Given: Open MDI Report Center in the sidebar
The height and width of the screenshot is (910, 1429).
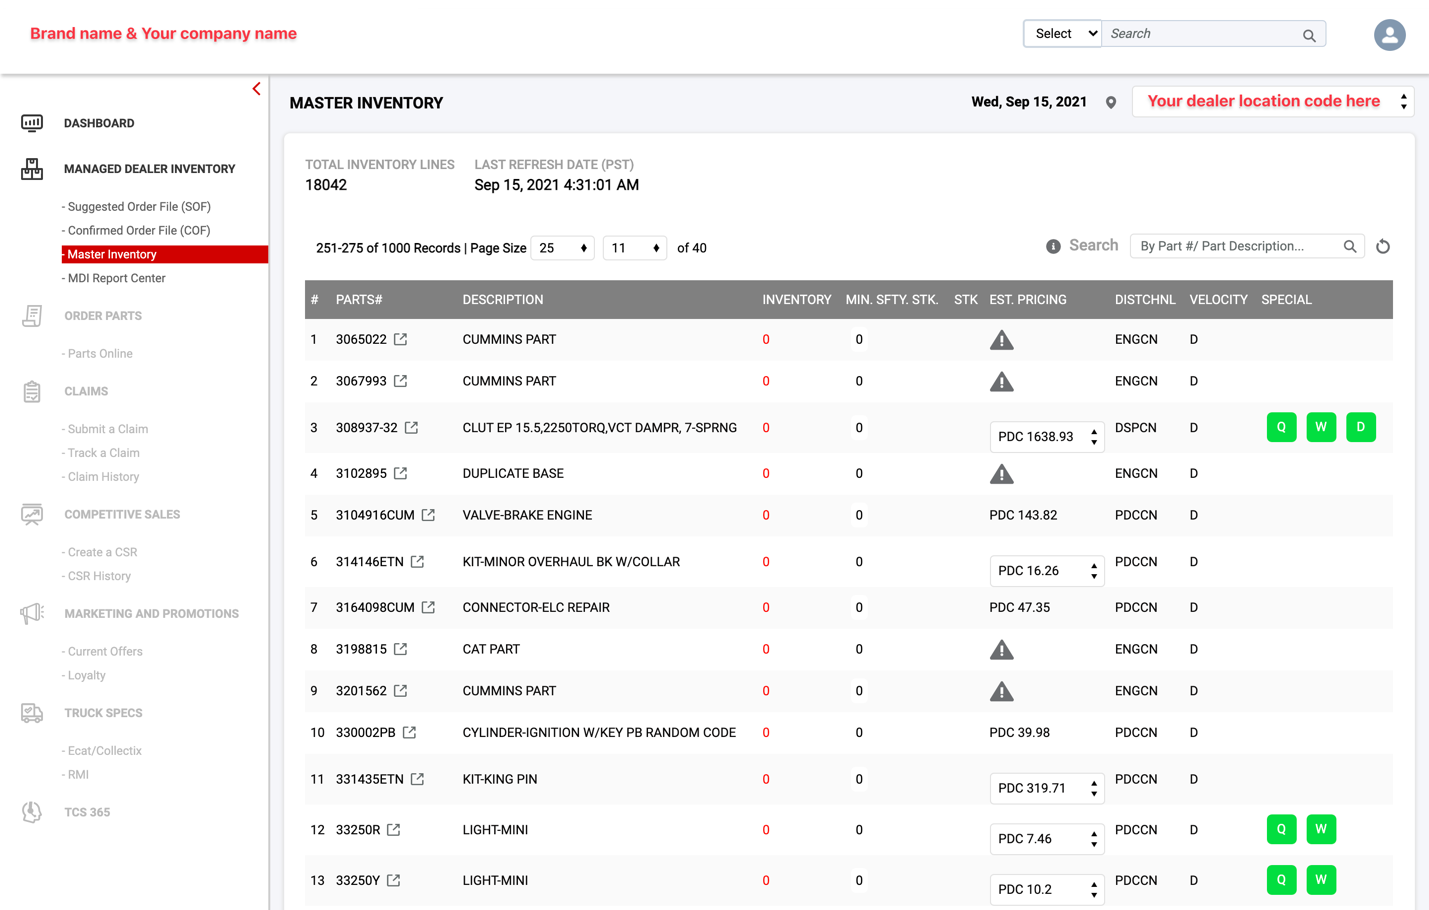Looking at the screenshot, I should coord(115,279).
